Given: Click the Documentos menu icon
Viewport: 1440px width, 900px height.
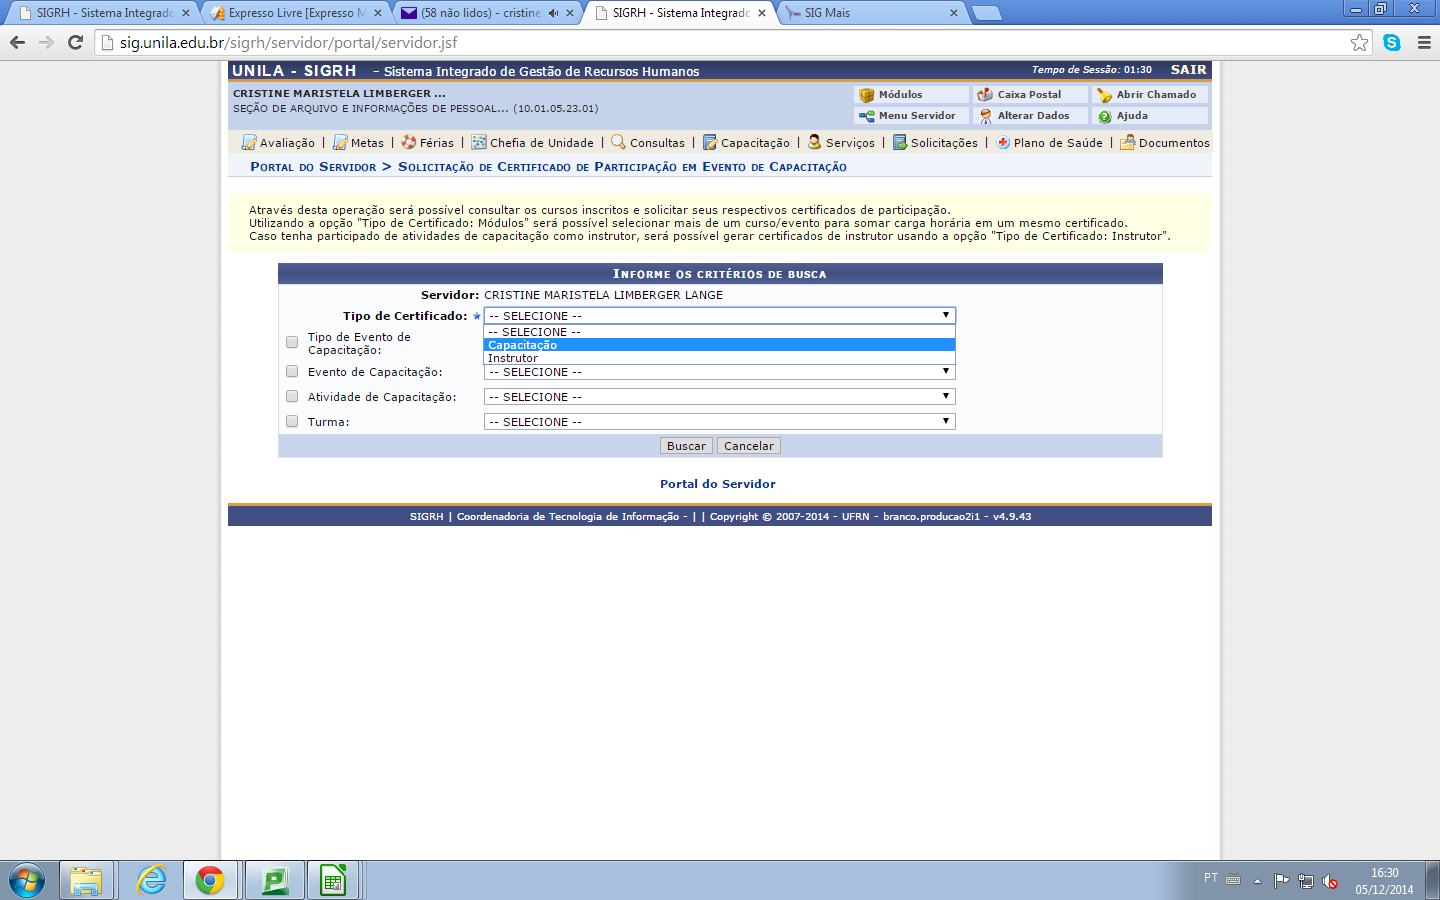Looking at the screenshot, I should click(x=1128, y=142).
